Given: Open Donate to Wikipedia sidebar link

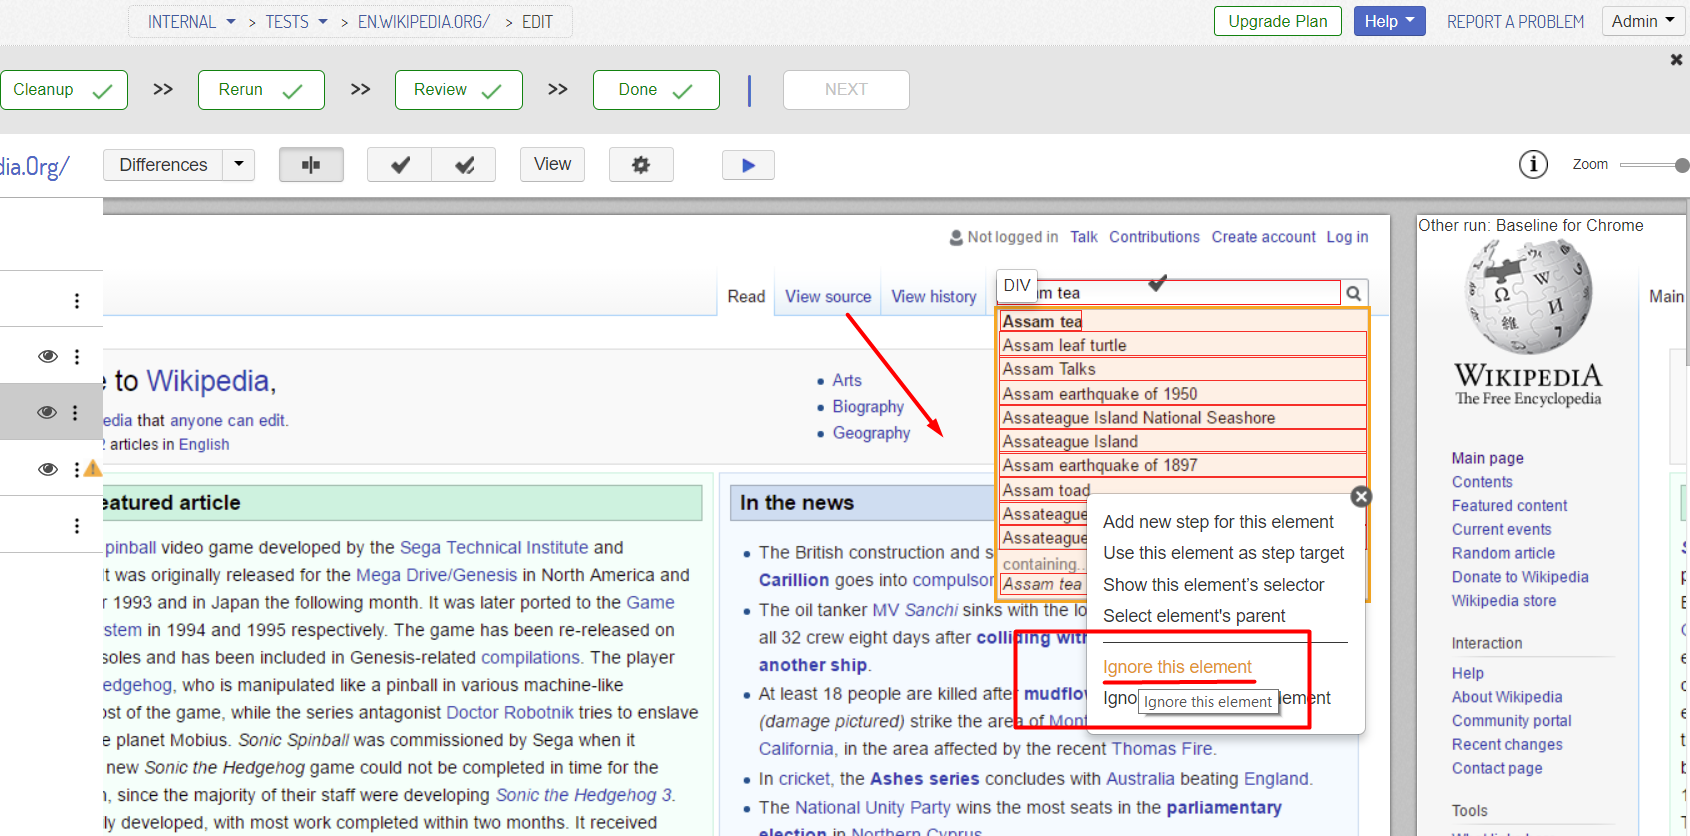Looking at the screenshot, I should [x=1520, y=577].
